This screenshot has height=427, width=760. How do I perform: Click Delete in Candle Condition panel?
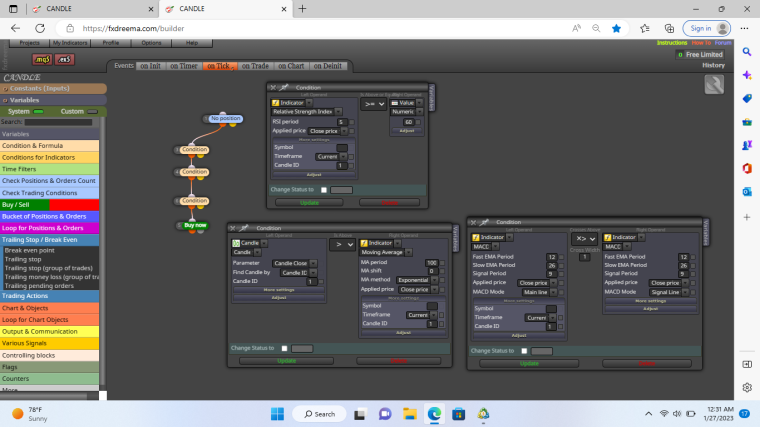click(x=398, y=361)
